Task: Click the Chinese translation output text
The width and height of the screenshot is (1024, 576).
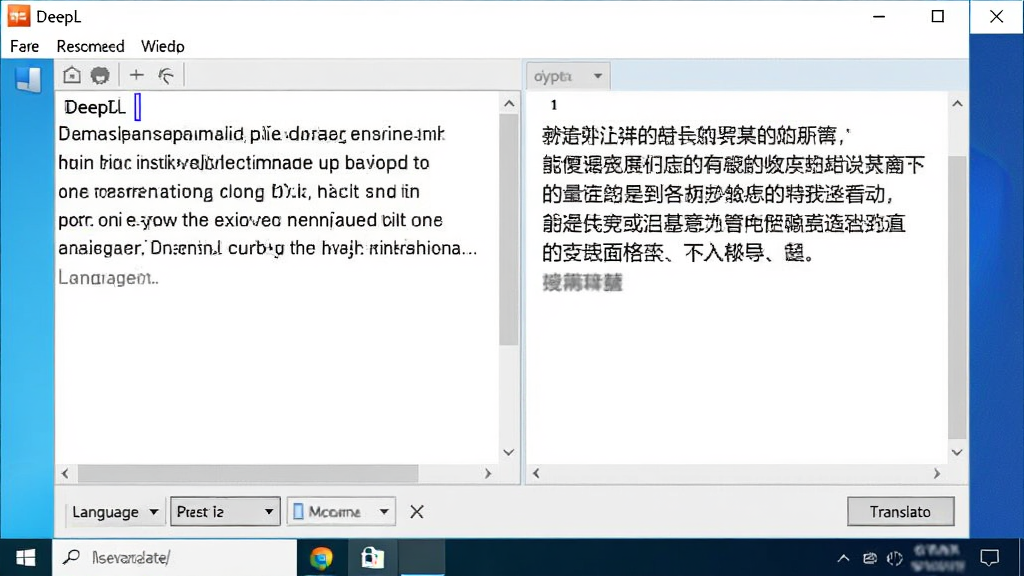Action: click(x=733, y=194)
